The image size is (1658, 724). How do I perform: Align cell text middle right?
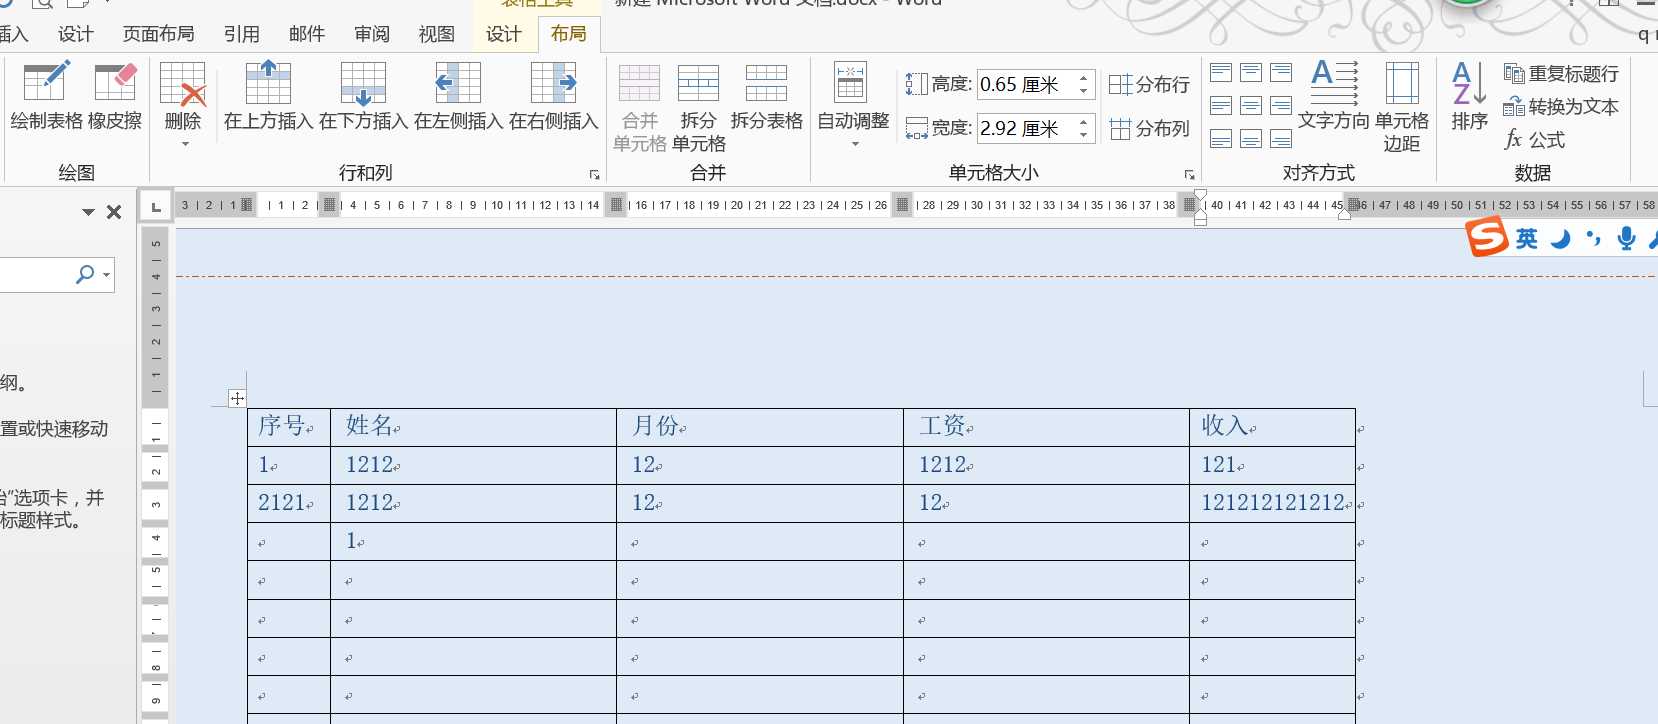point(1281,106)
